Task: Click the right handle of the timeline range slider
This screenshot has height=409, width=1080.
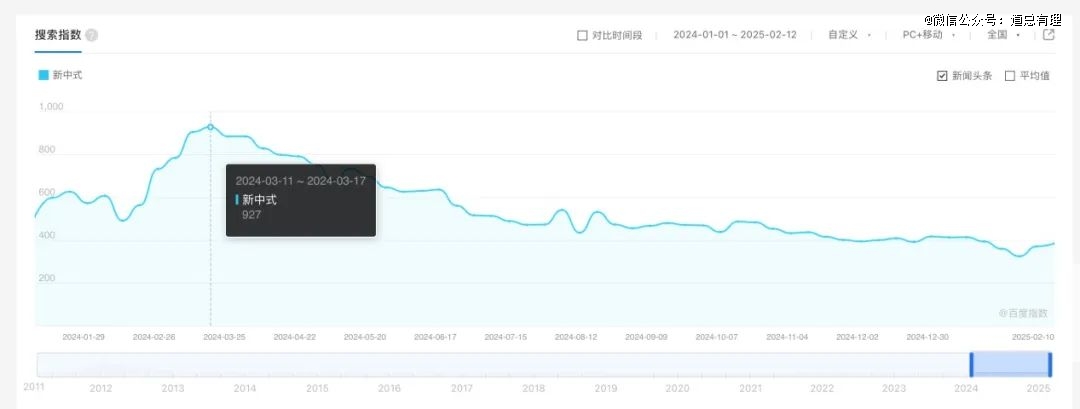Action: tap(1050, 364)
